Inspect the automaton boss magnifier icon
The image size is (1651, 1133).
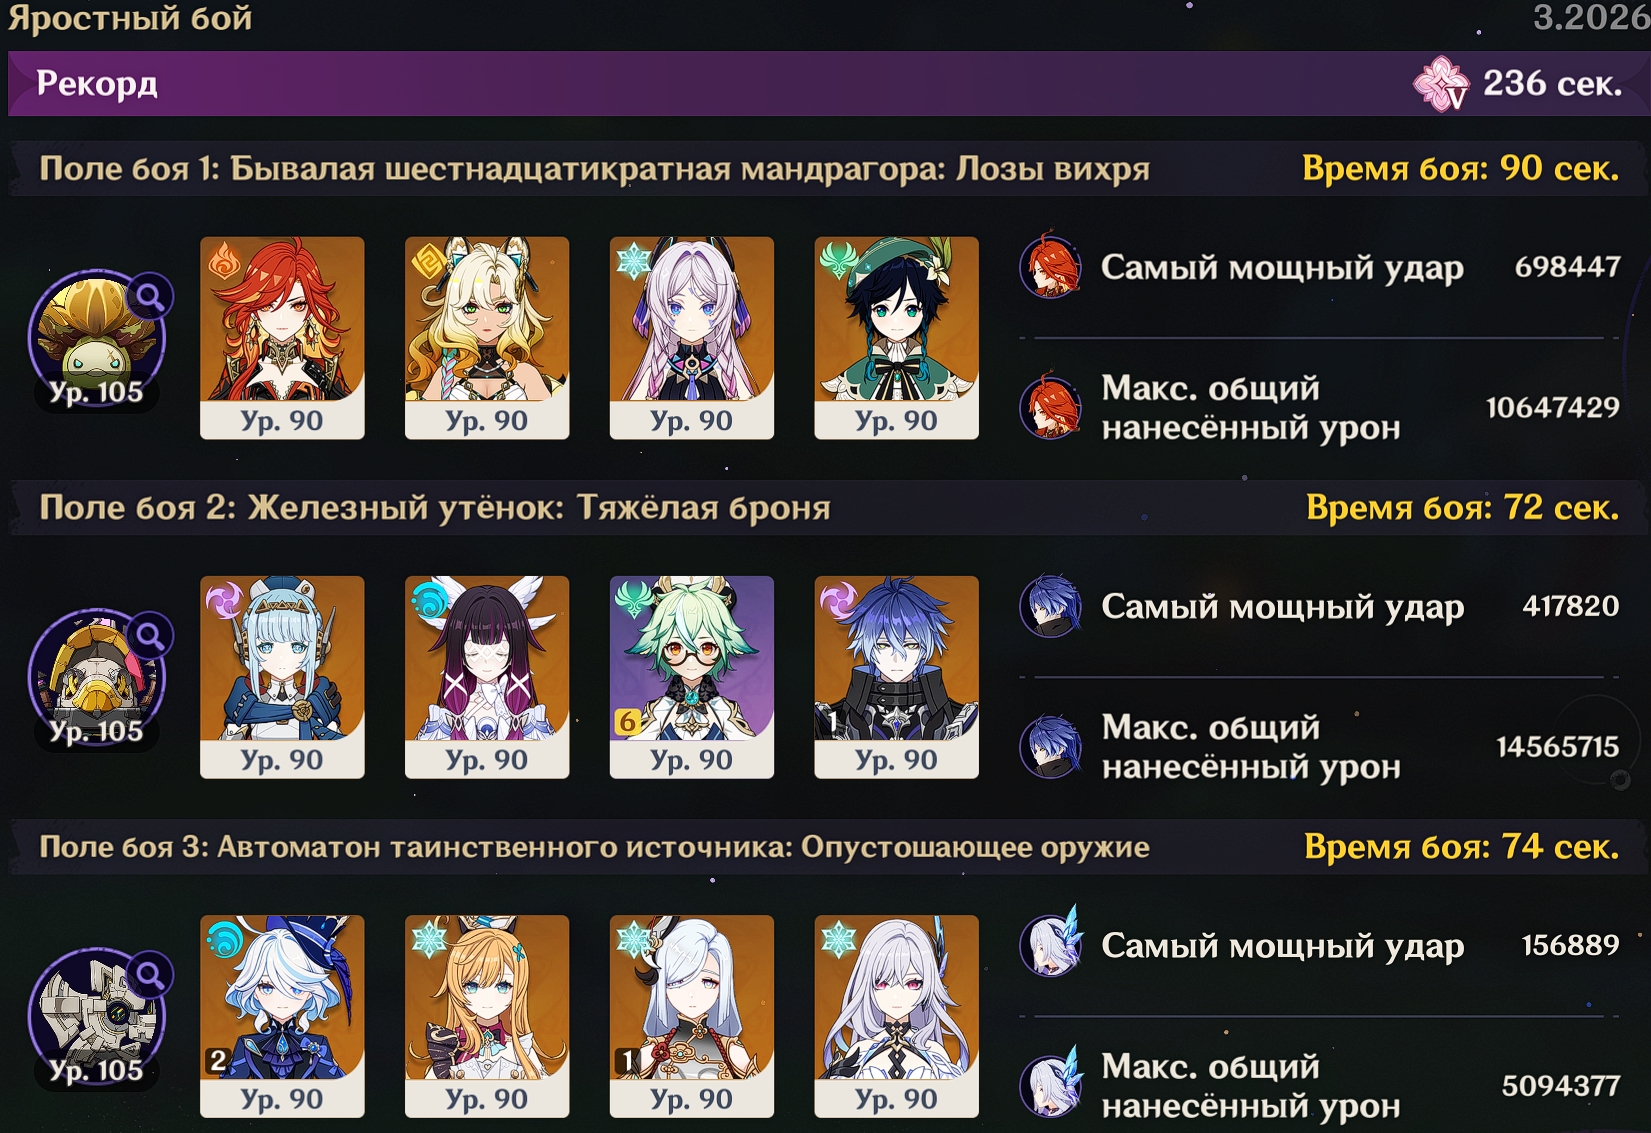[150, 974]
